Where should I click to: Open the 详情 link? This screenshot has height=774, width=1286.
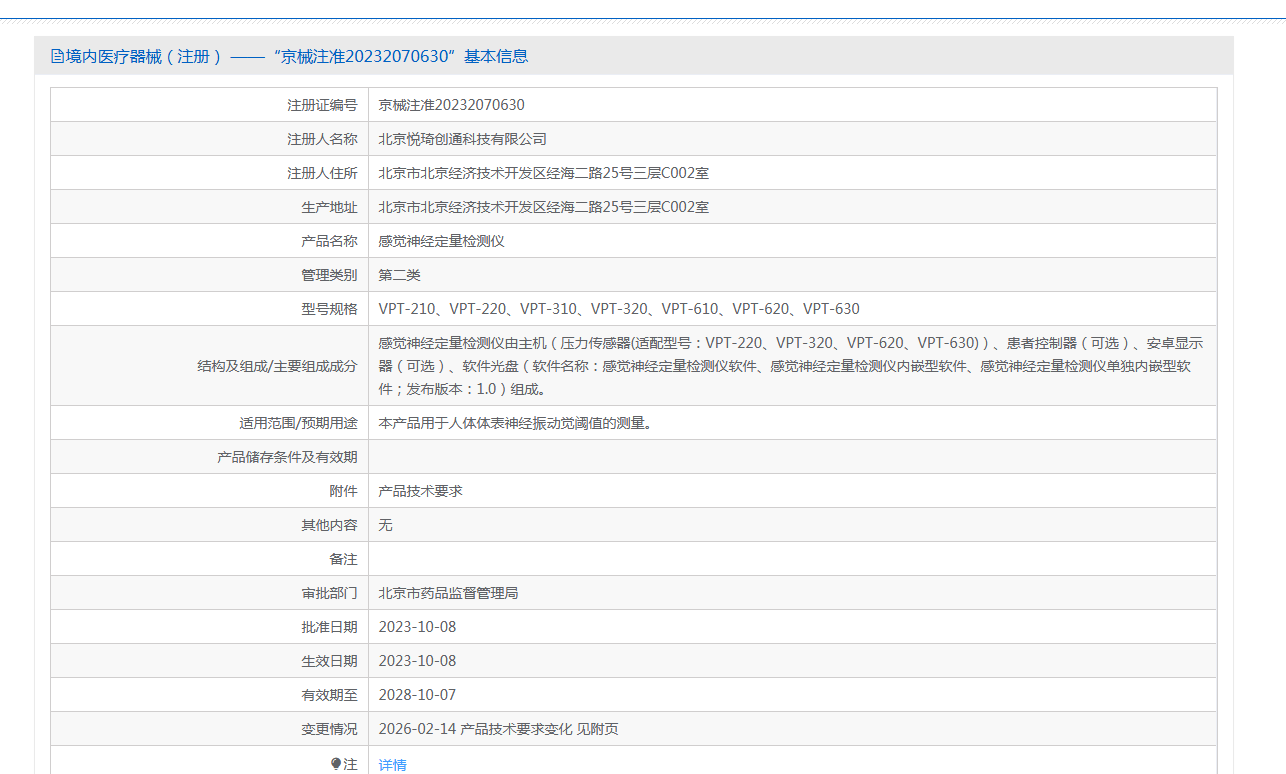[x=393, y=765]
